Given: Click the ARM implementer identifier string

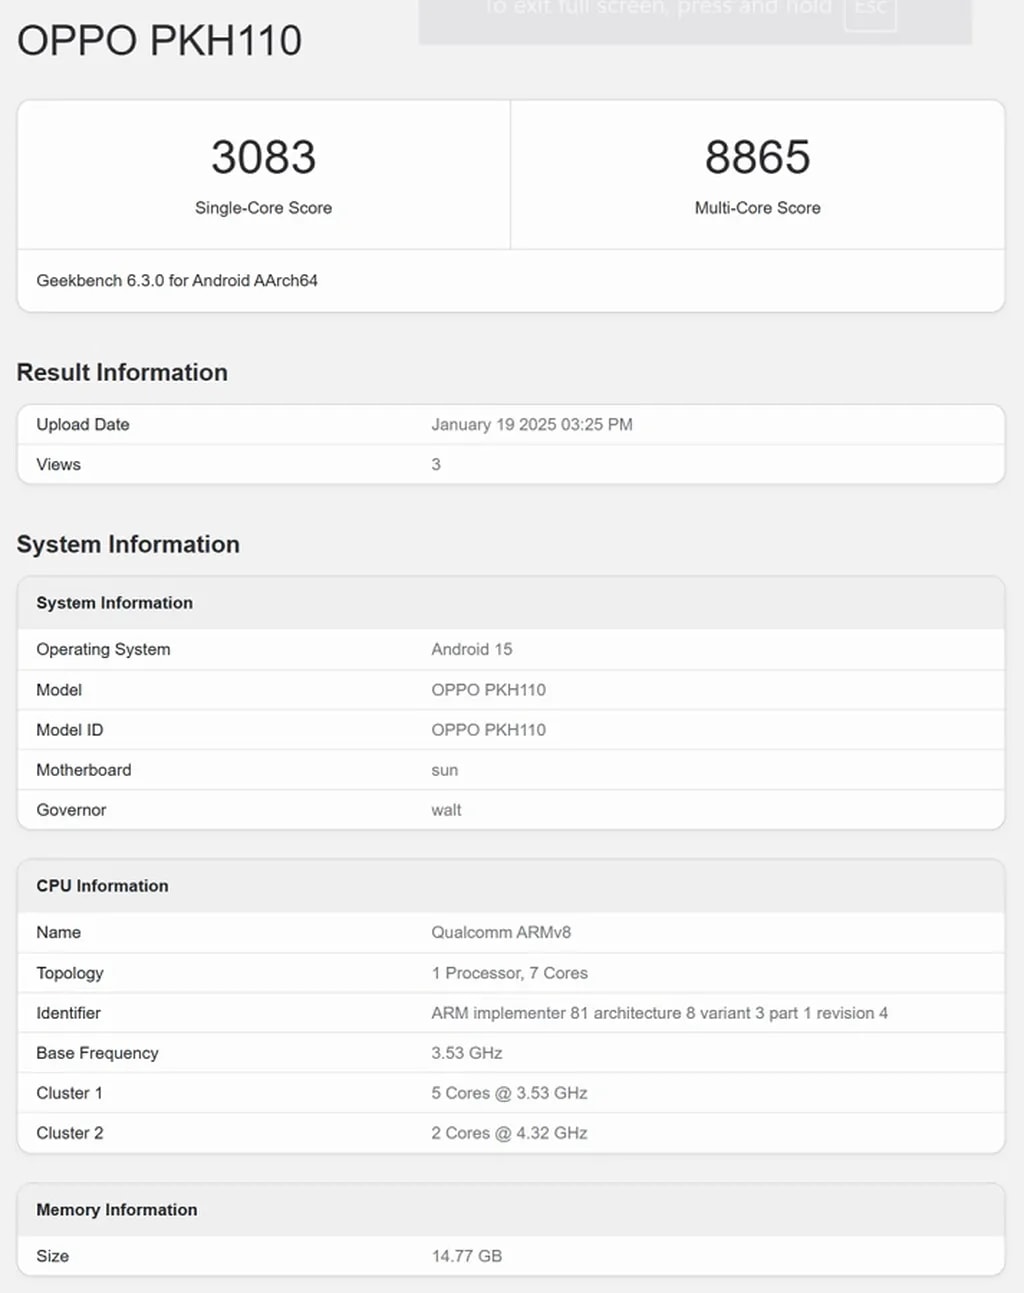Looking at the screenshot, I should point(659,1013).
